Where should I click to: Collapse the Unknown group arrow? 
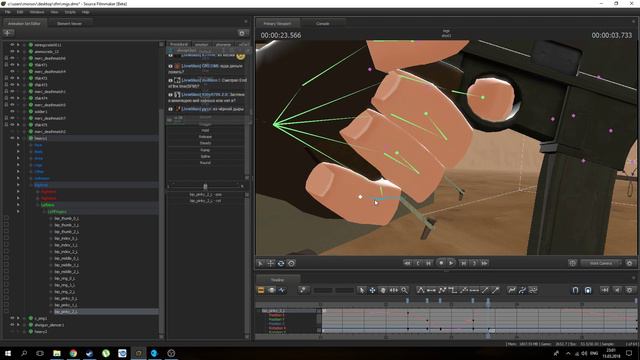(18, 178)
